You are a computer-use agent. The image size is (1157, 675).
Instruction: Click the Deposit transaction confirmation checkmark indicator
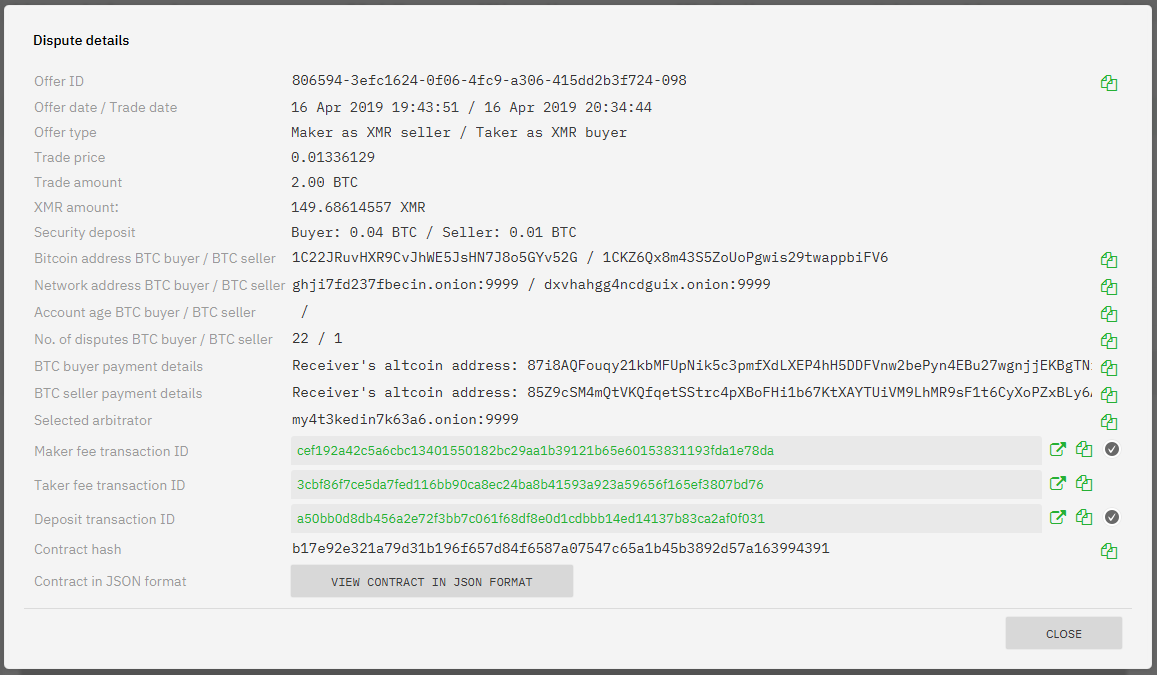1111,517
